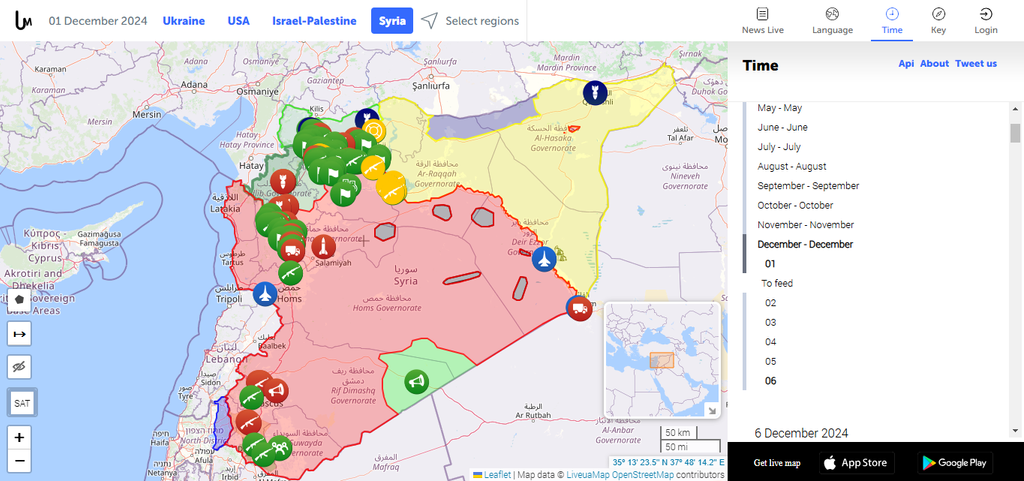Switch to the Ukraine region tab
1024x481 pixels.
pyautogui.click(x=184, y=21)
